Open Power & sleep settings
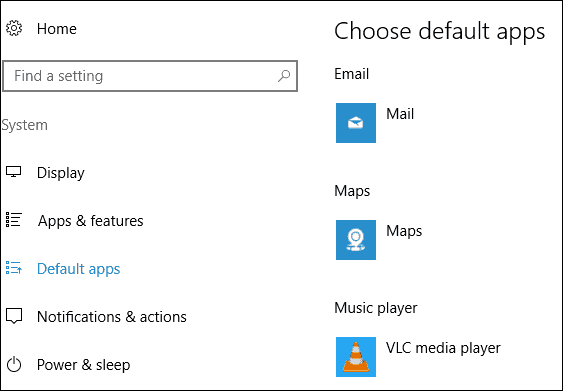Image resolution: width=563 pixels, height=391 pixels. pos(83,365)
